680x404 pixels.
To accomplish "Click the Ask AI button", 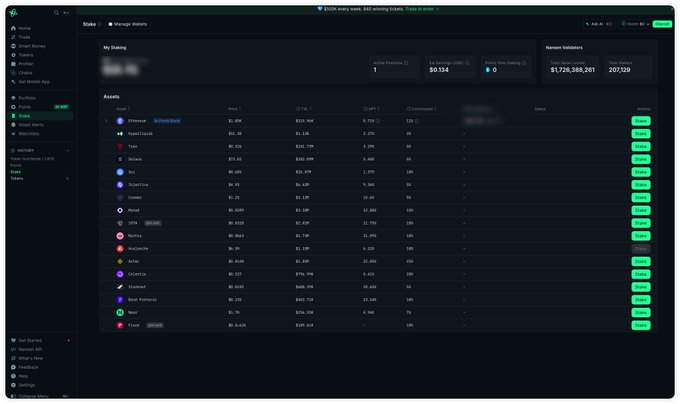I will 598,24.
